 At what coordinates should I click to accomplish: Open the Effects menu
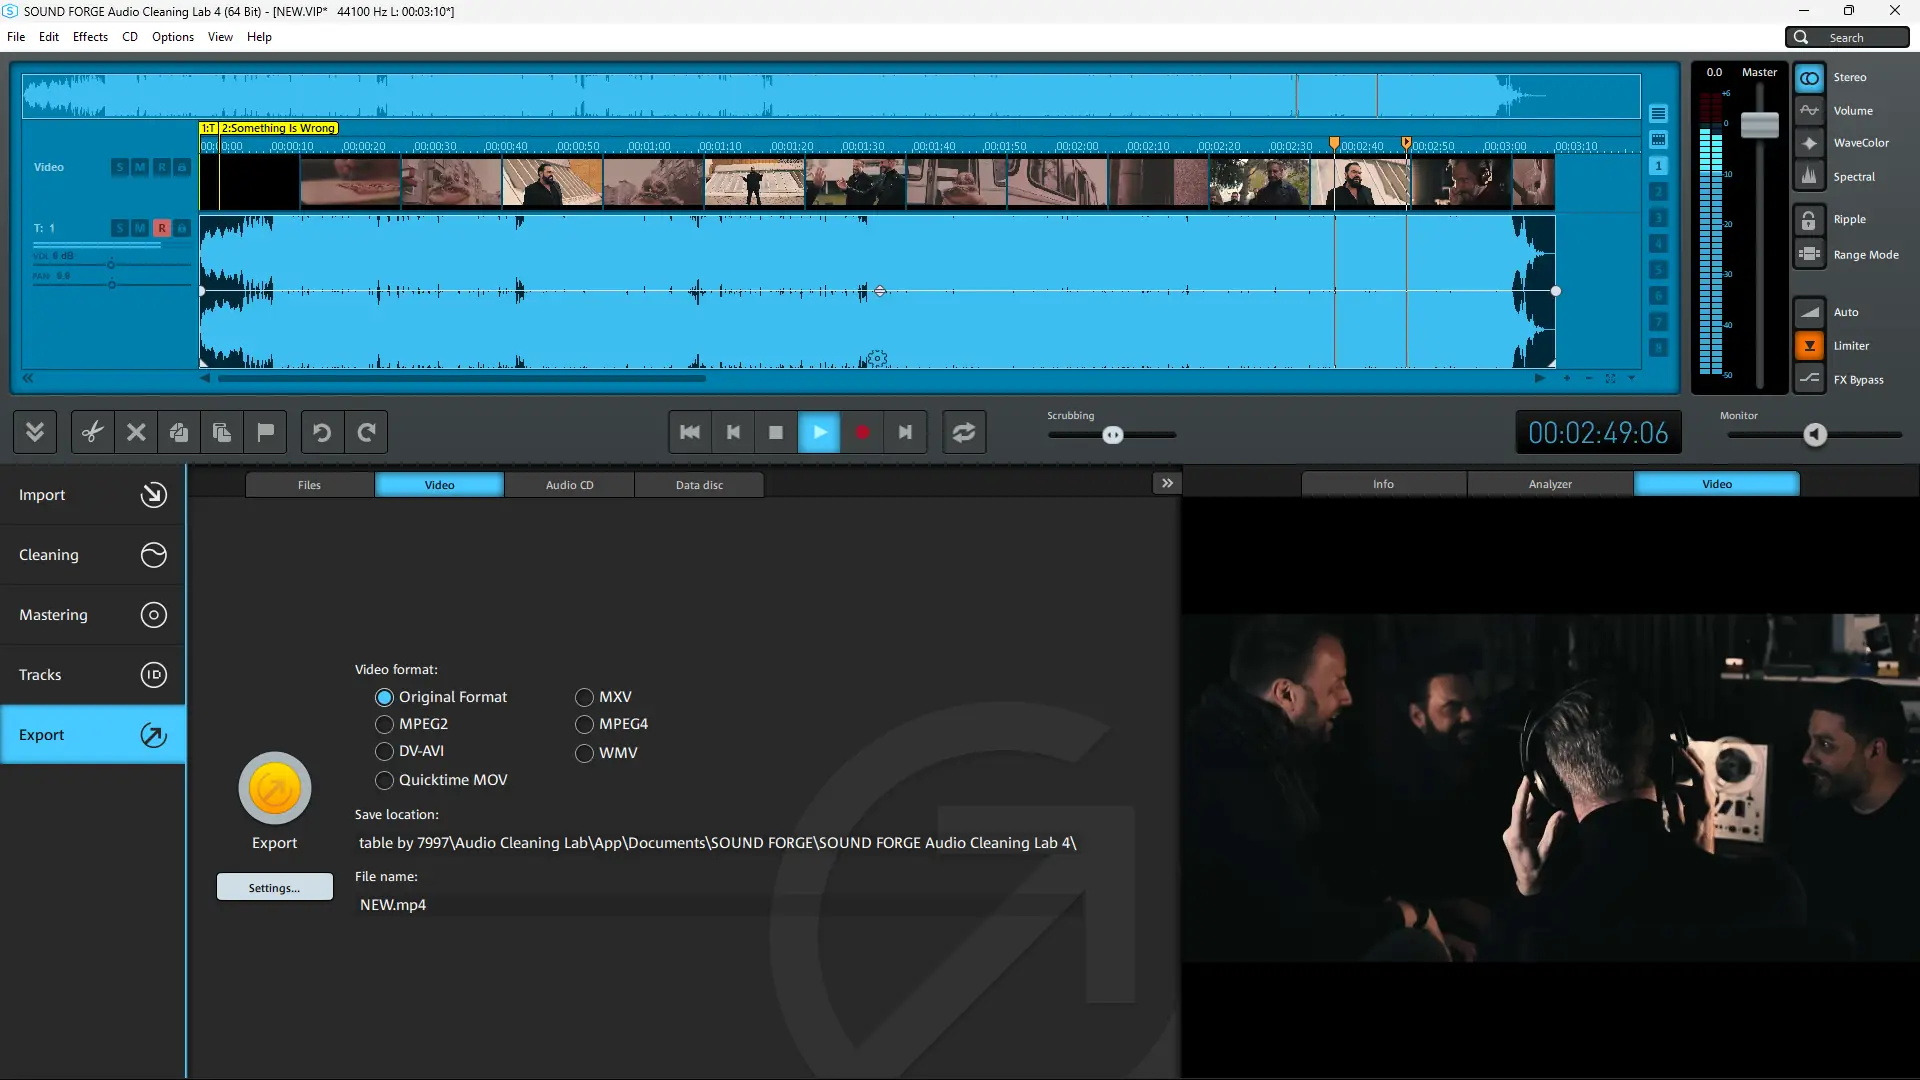[90, 37]
